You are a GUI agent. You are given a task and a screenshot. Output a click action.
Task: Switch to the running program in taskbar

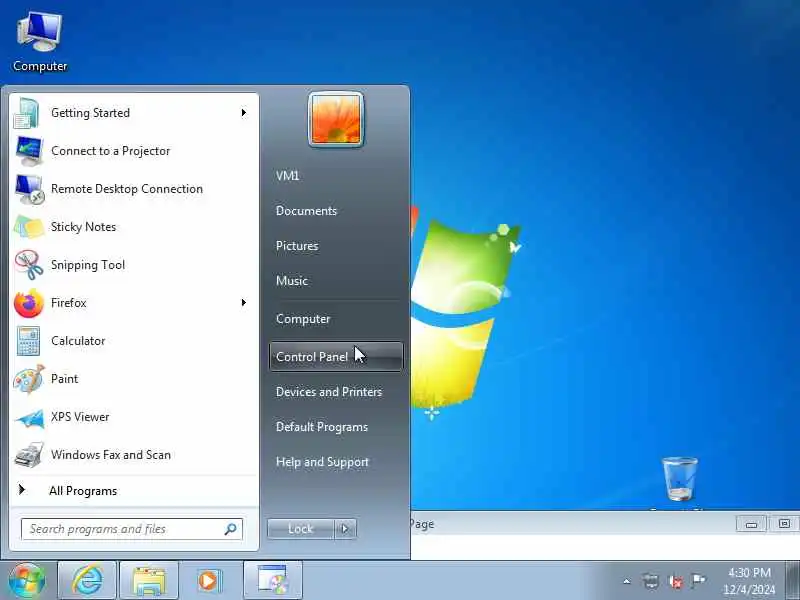pos(273,581)
